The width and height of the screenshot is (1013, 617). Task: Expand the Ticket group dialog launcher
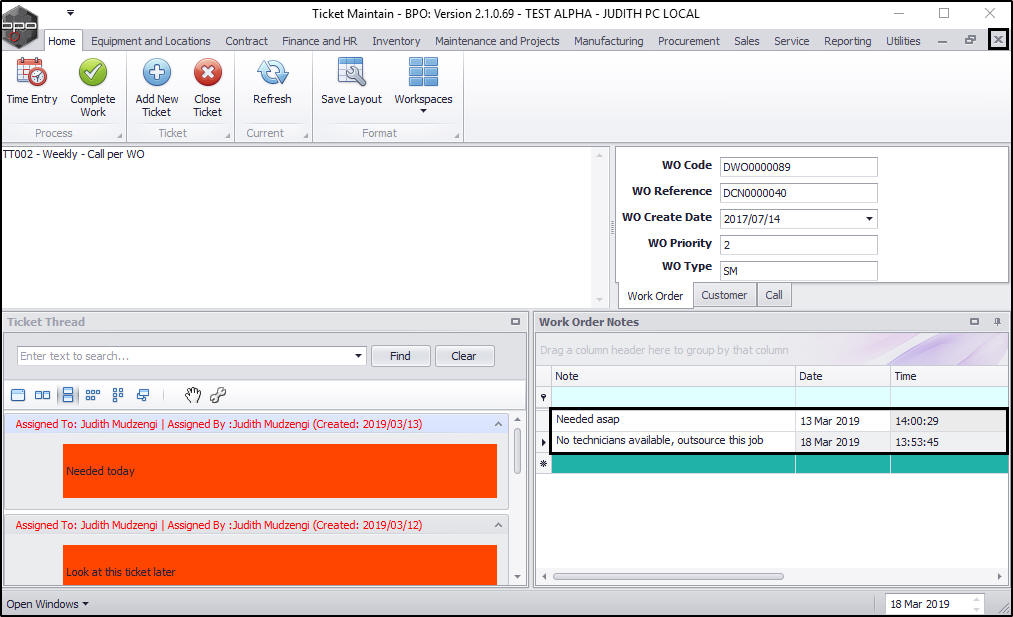[x=228, y=136]
